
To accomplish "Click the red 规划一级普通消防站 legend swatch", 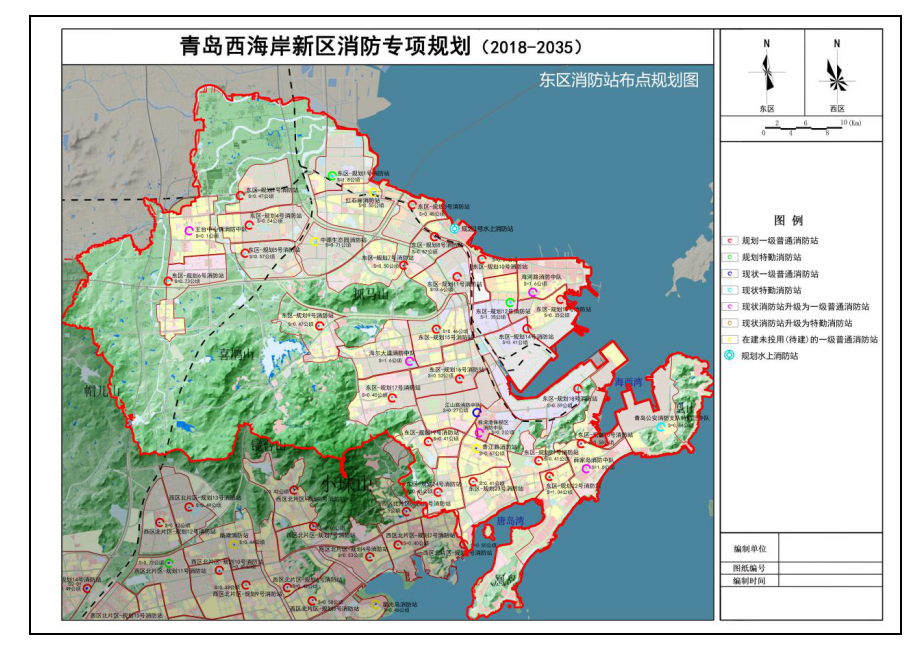I will (x=731, y=241).
